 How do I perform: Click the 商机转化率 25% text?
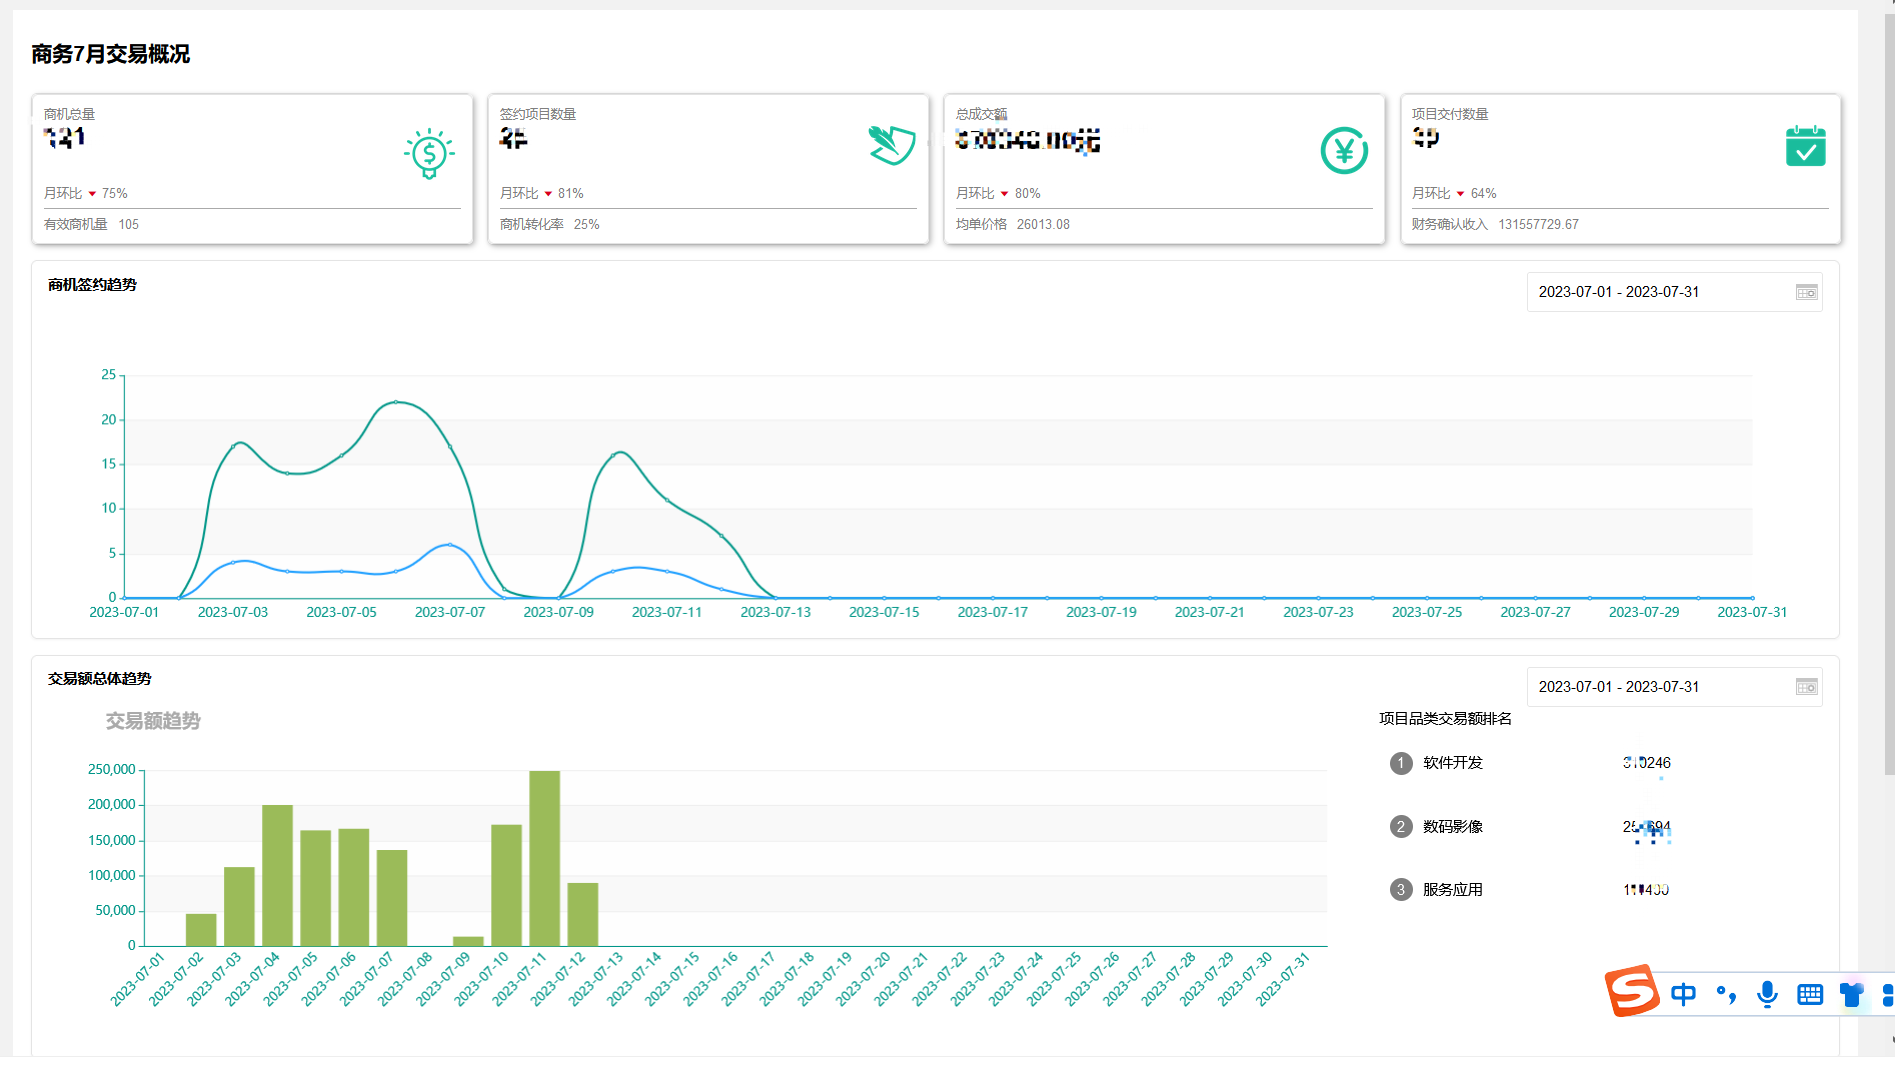(x=549, y=225)
